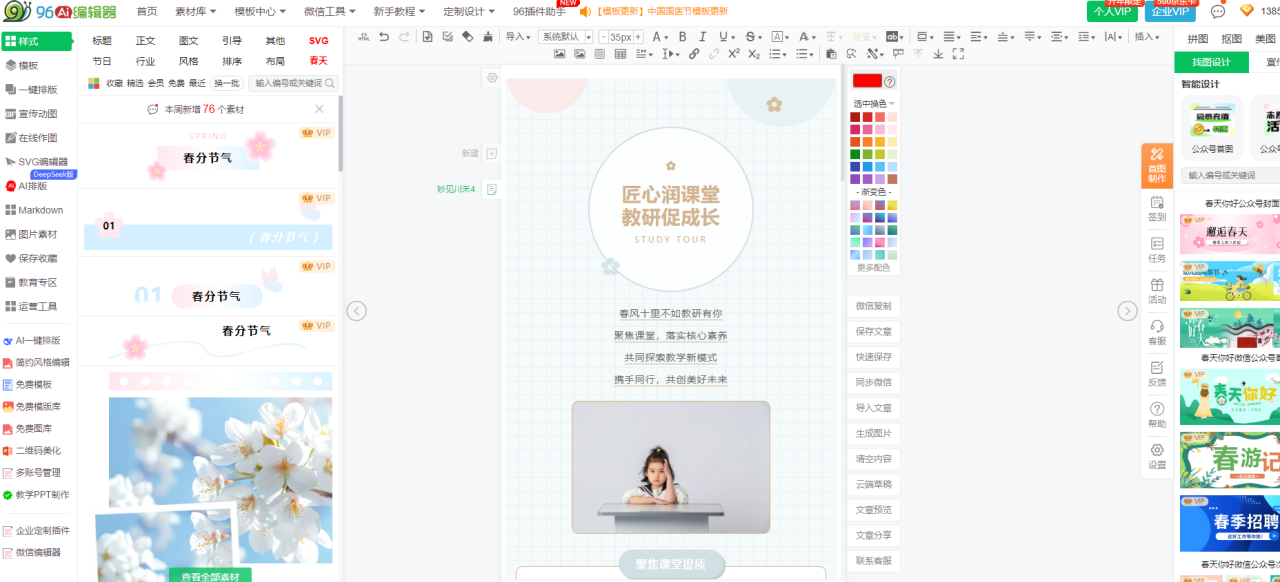Toggle strikethrough formatting in the toolbar
The width and height of the screenshot is (1280, 582).
pyautogui.click(x=752, y=37)
